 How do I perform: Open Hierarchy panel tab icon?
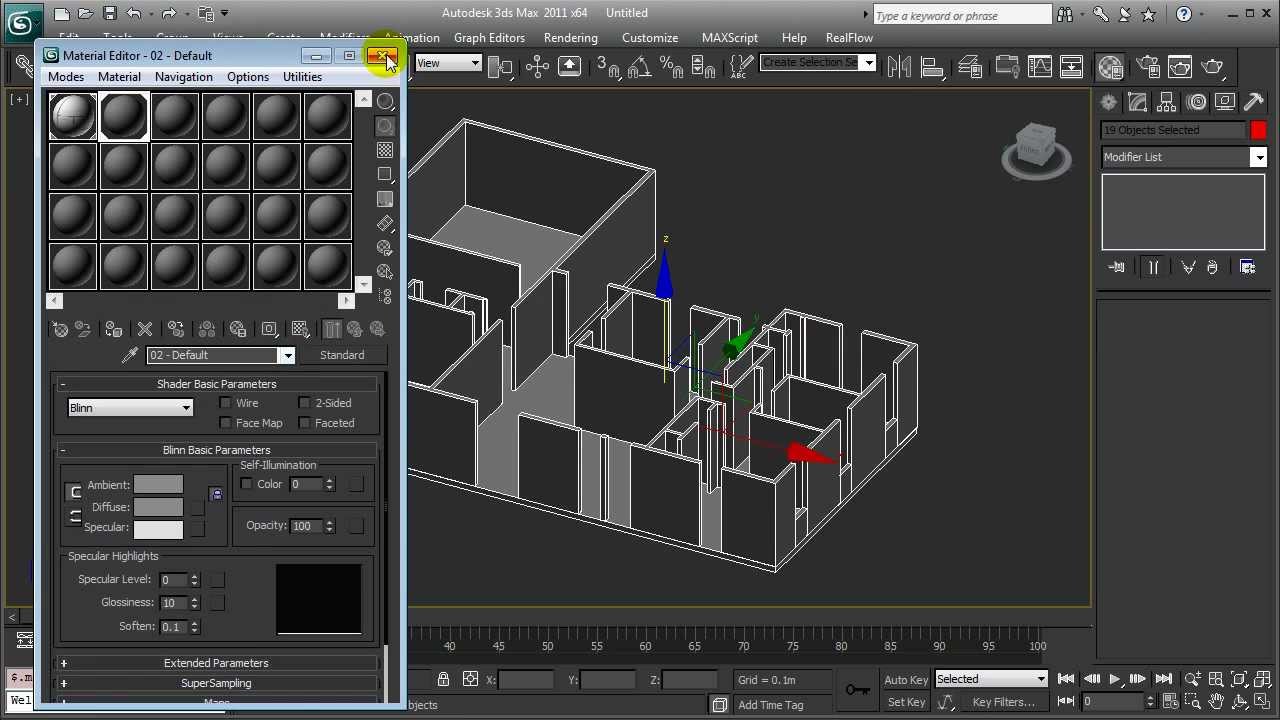click(x=1166, y=102)
